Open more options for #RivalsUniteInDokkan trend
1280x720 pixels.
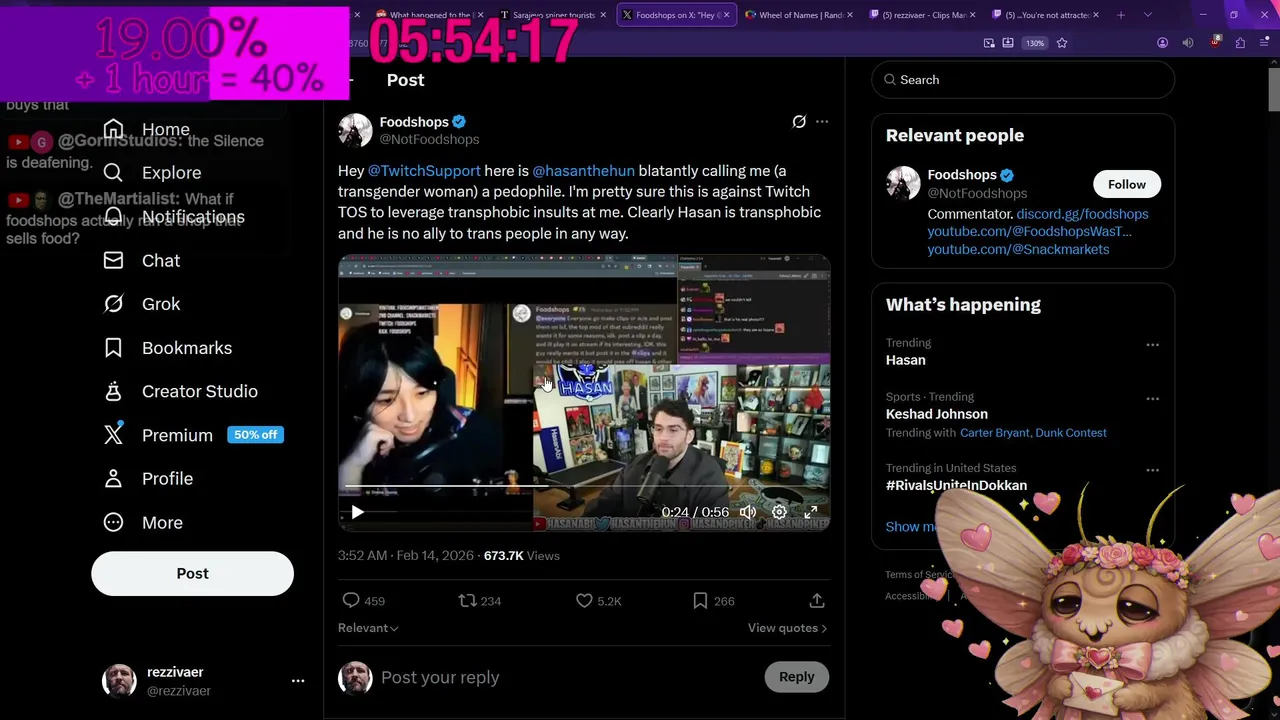[x=1152, y=470]
